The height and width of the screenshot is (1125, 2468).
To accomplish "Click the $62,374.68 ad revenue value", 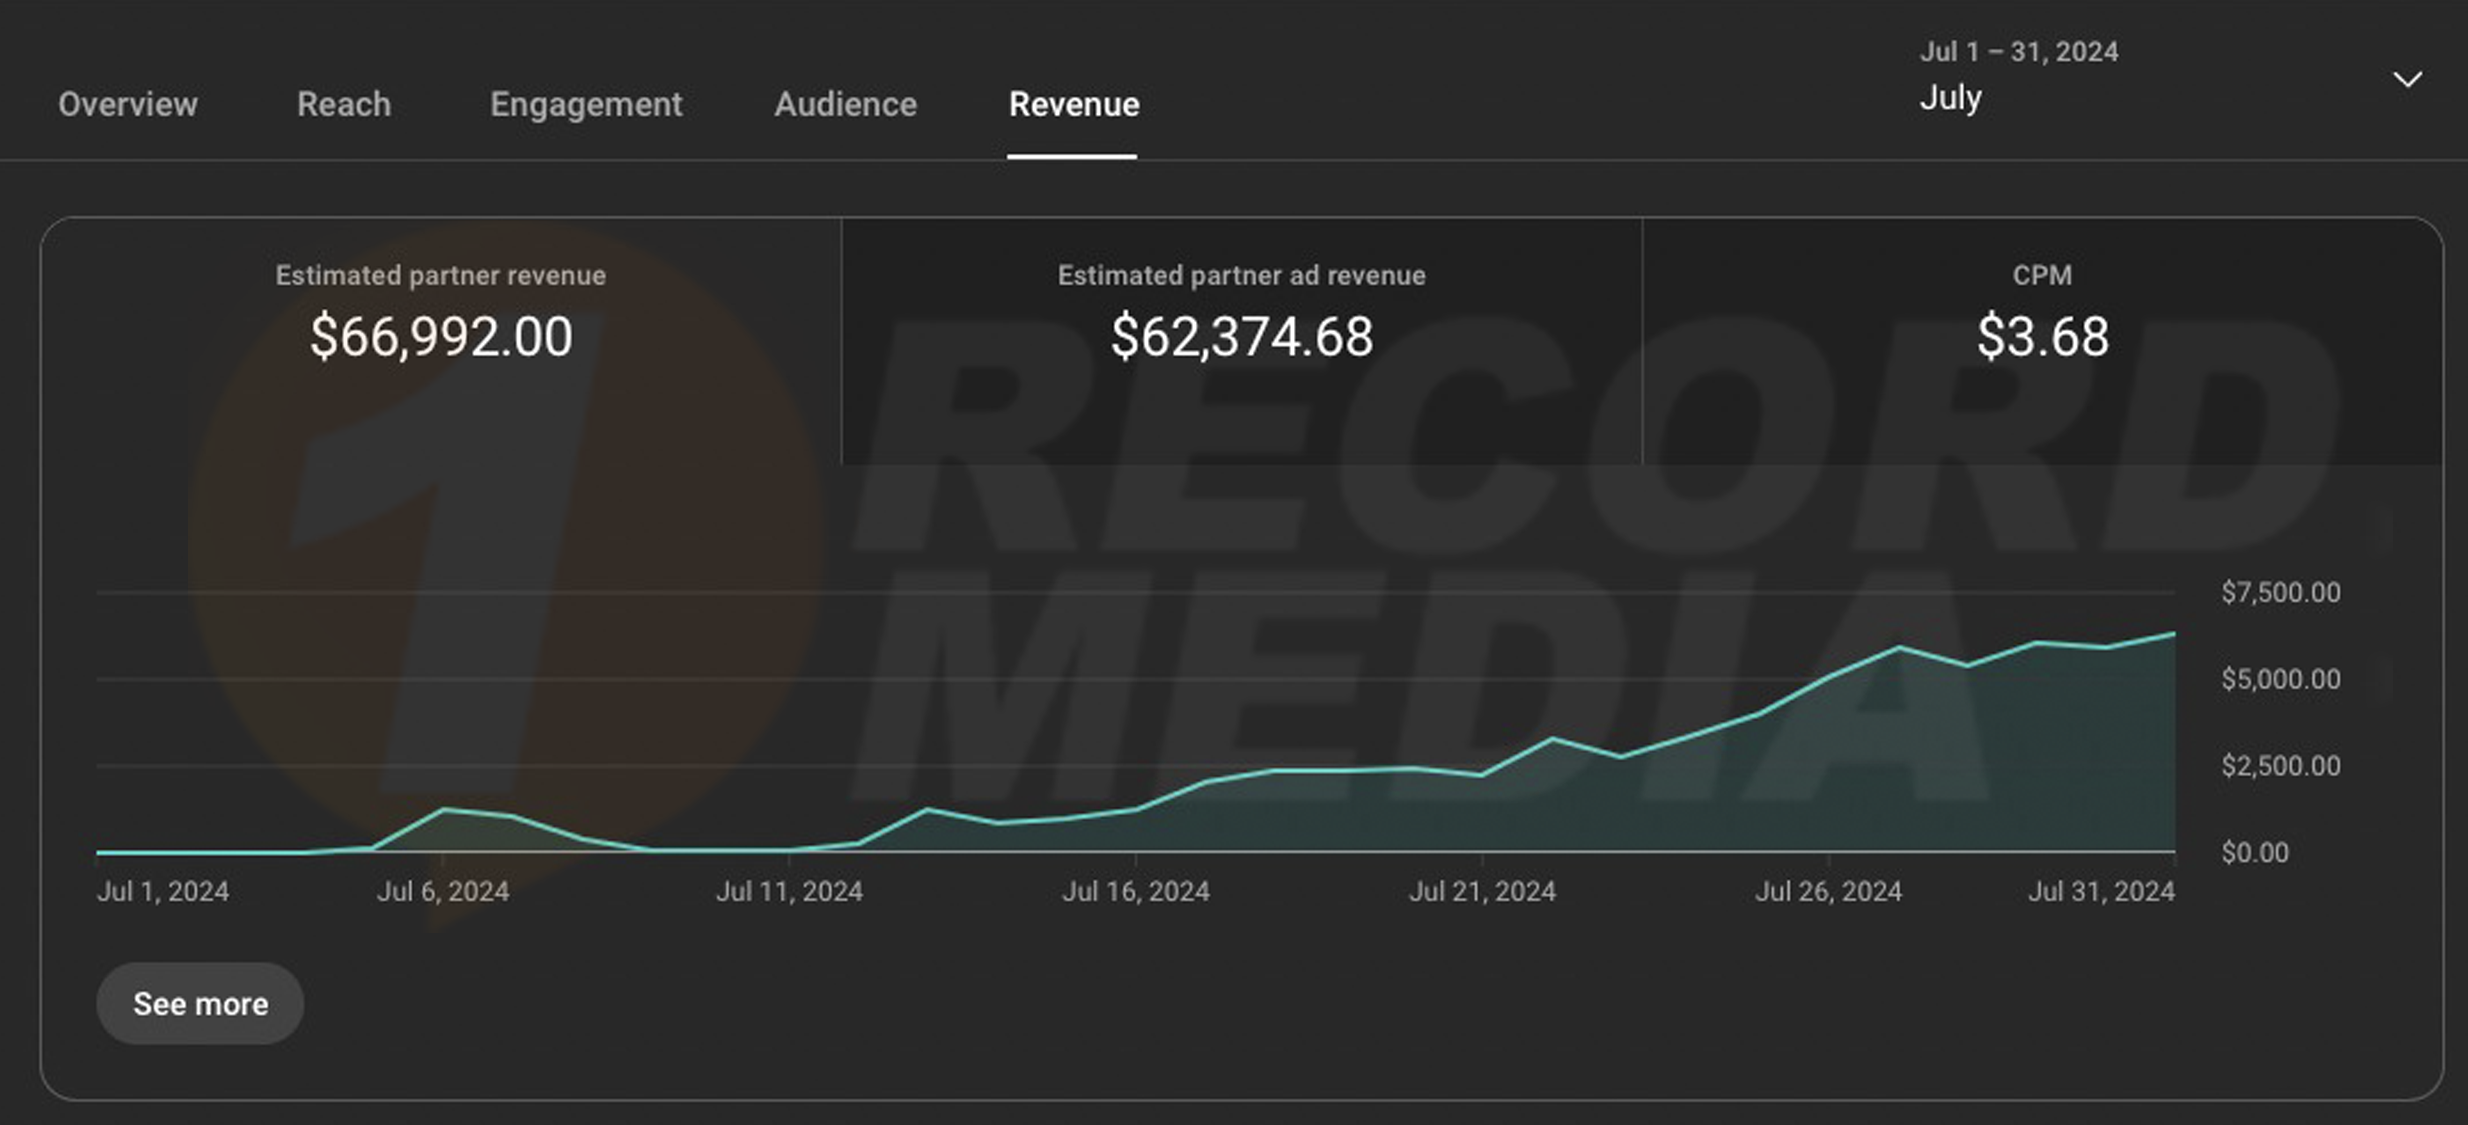I will [x=1241, y=336].
